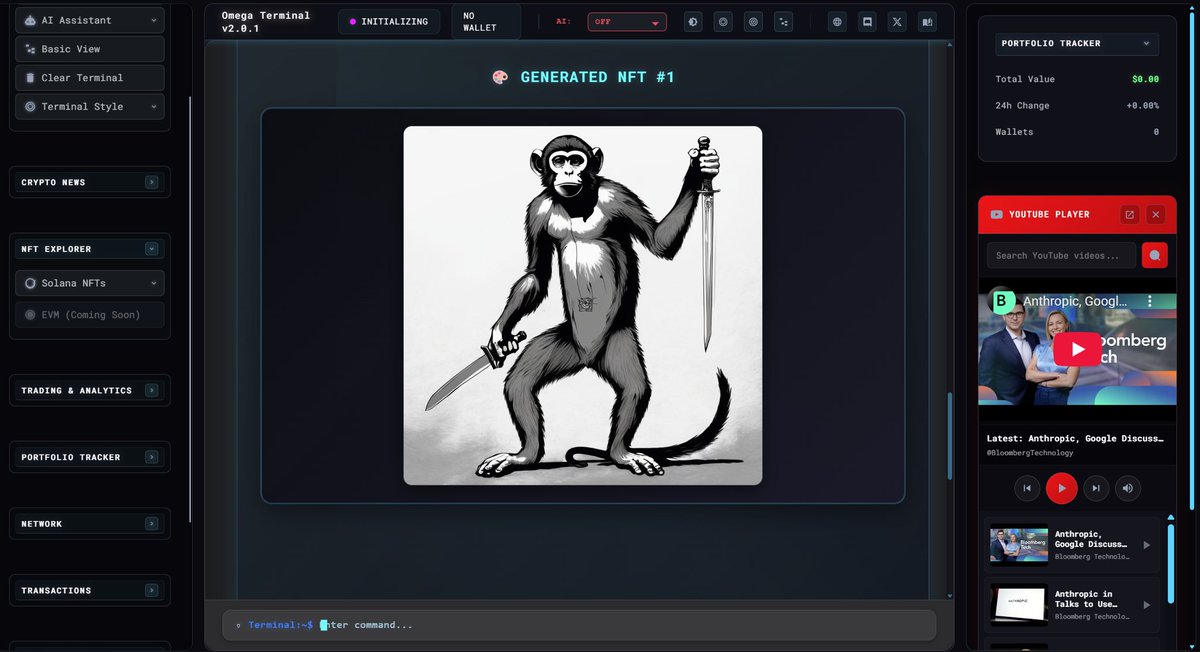This screenshot has width=1200, height=652.
Task: Click 'Latest: Anthropic, Google Discuss' title
Action: coord(1075,438)
